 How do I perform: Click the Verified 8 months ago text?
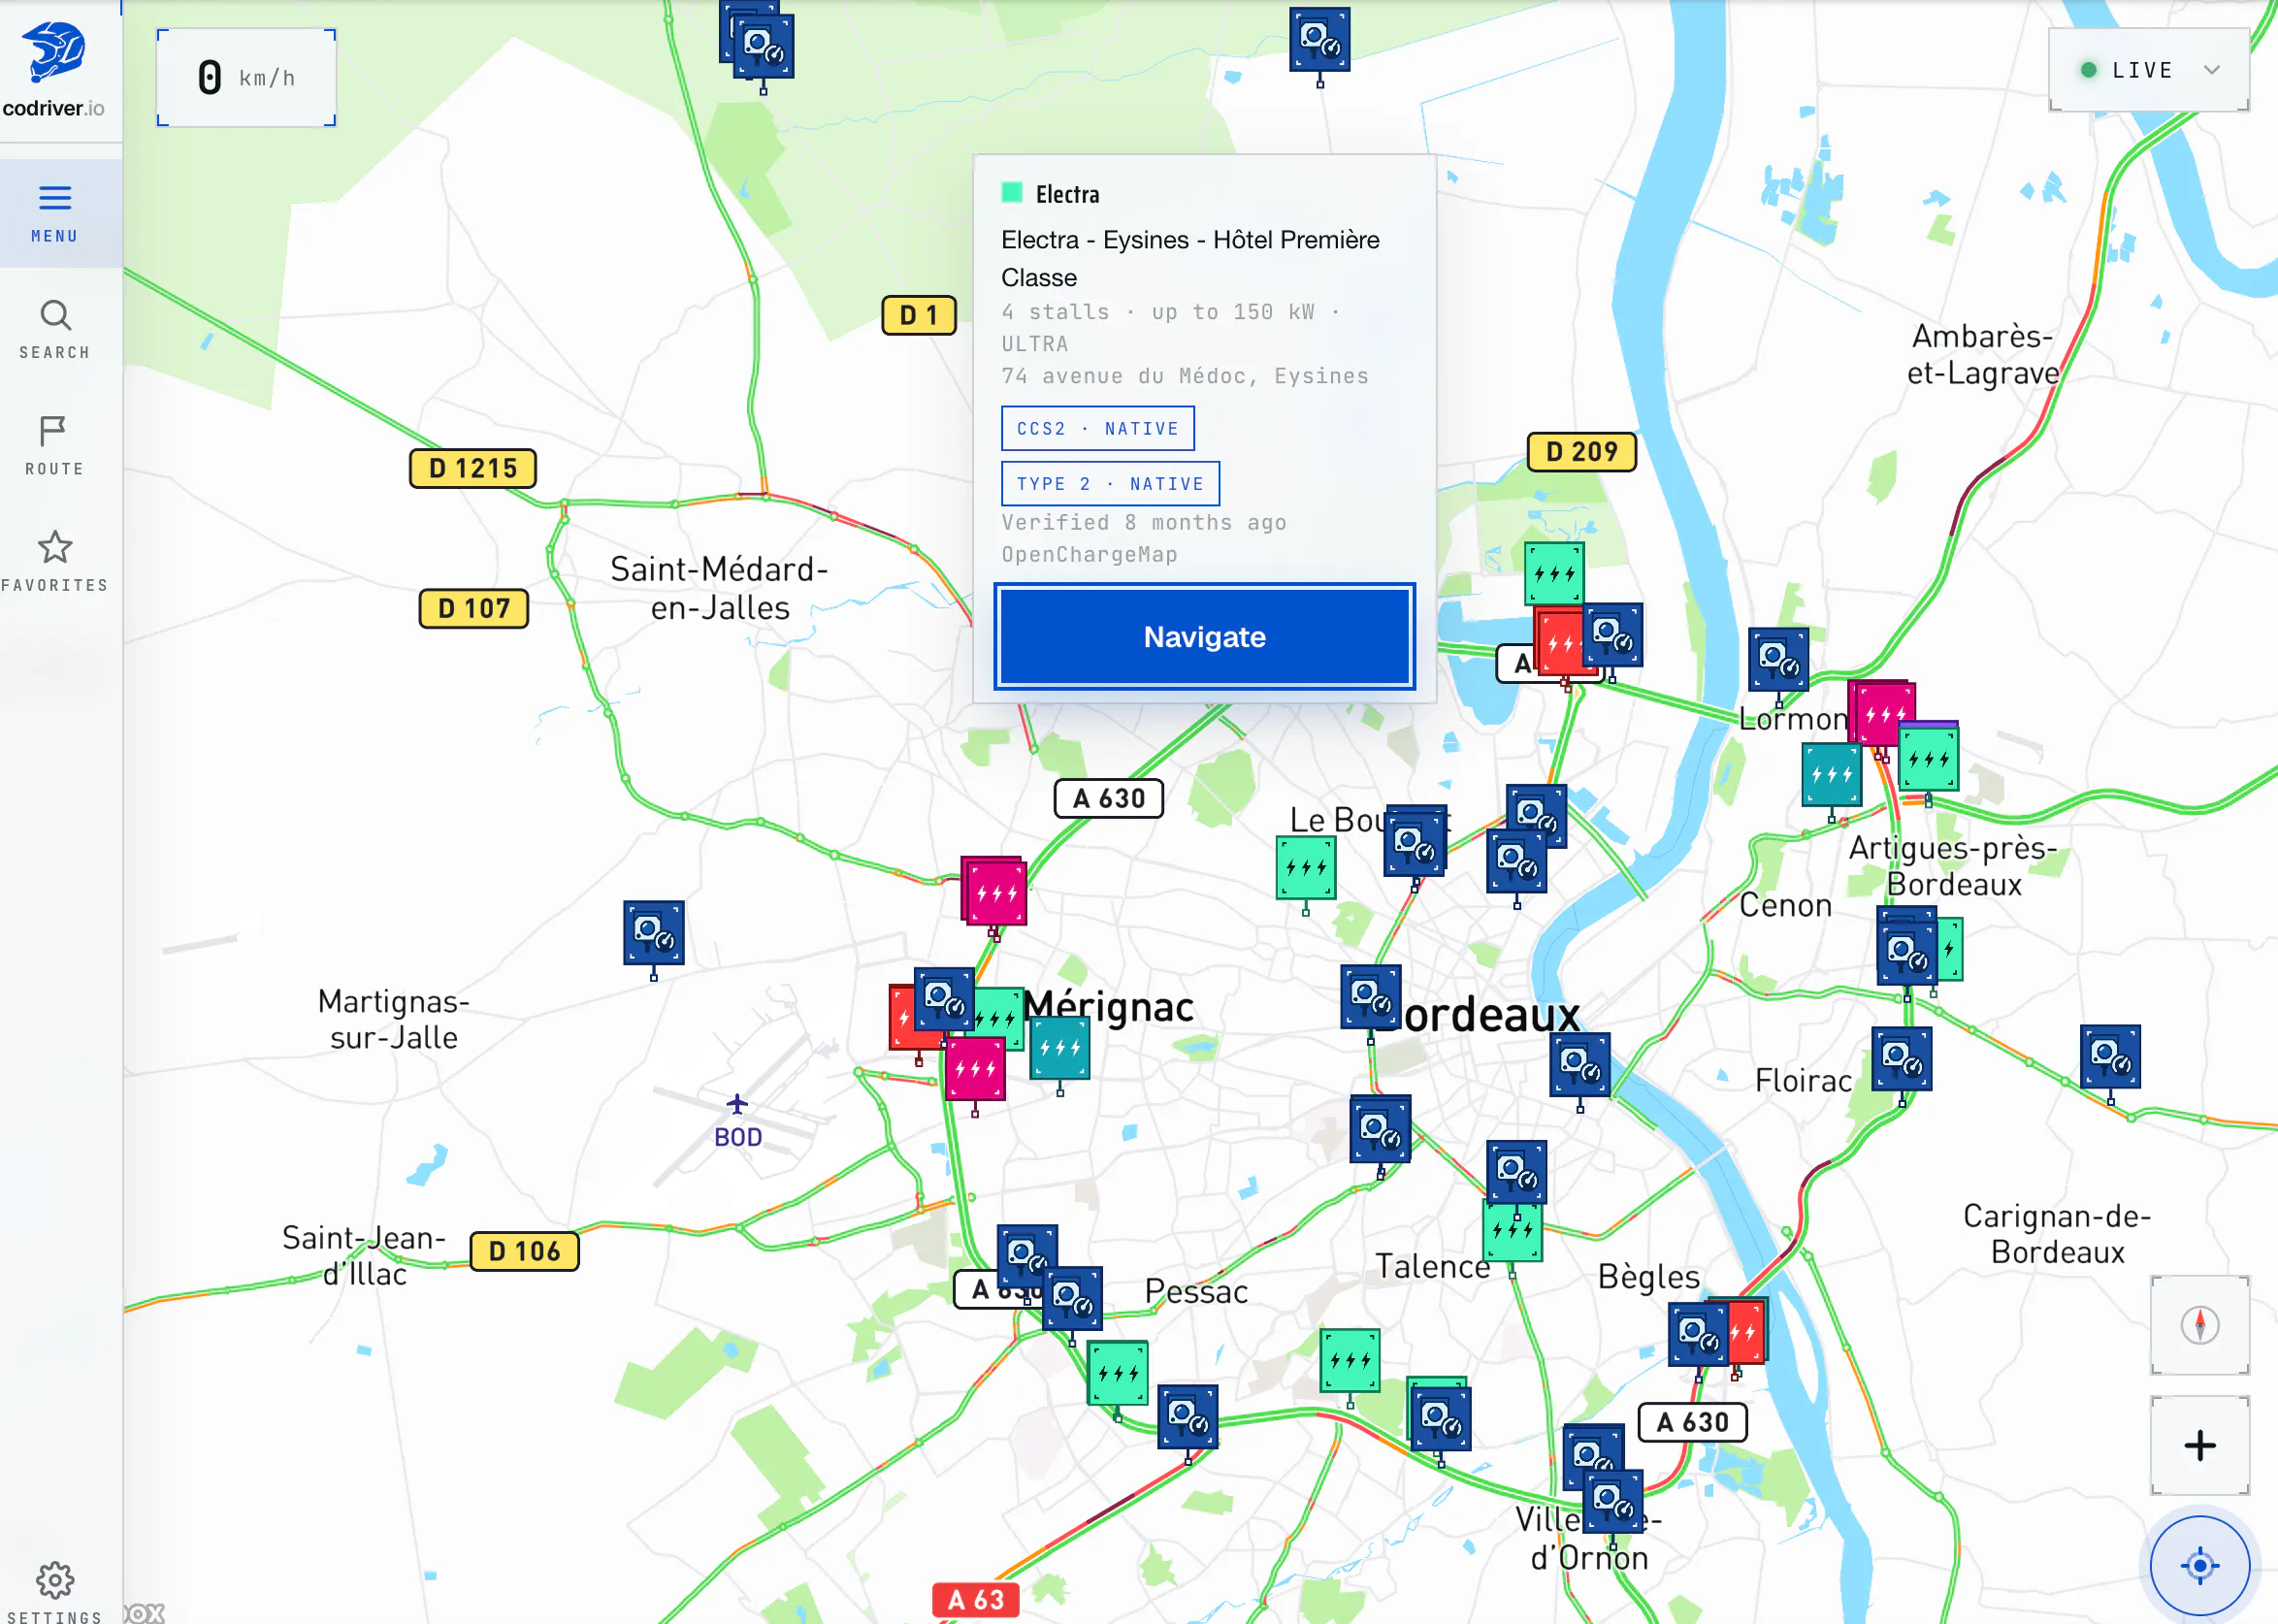[1144, 522]
